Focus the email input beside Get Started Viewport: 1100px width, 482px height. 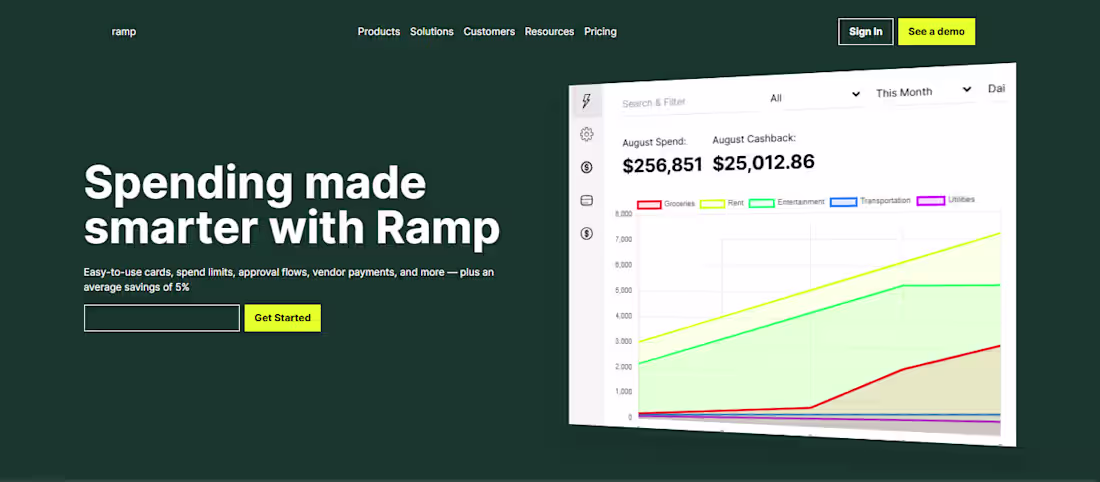tap(162, 318)
